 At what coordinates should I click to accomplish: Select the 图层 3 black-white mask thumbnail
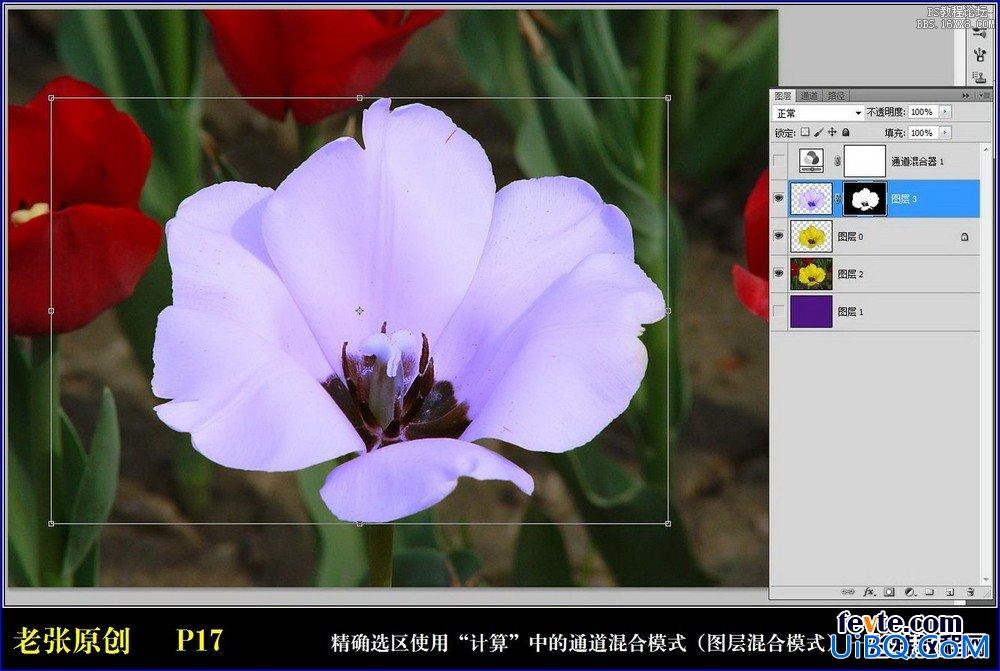coord(865,199)
